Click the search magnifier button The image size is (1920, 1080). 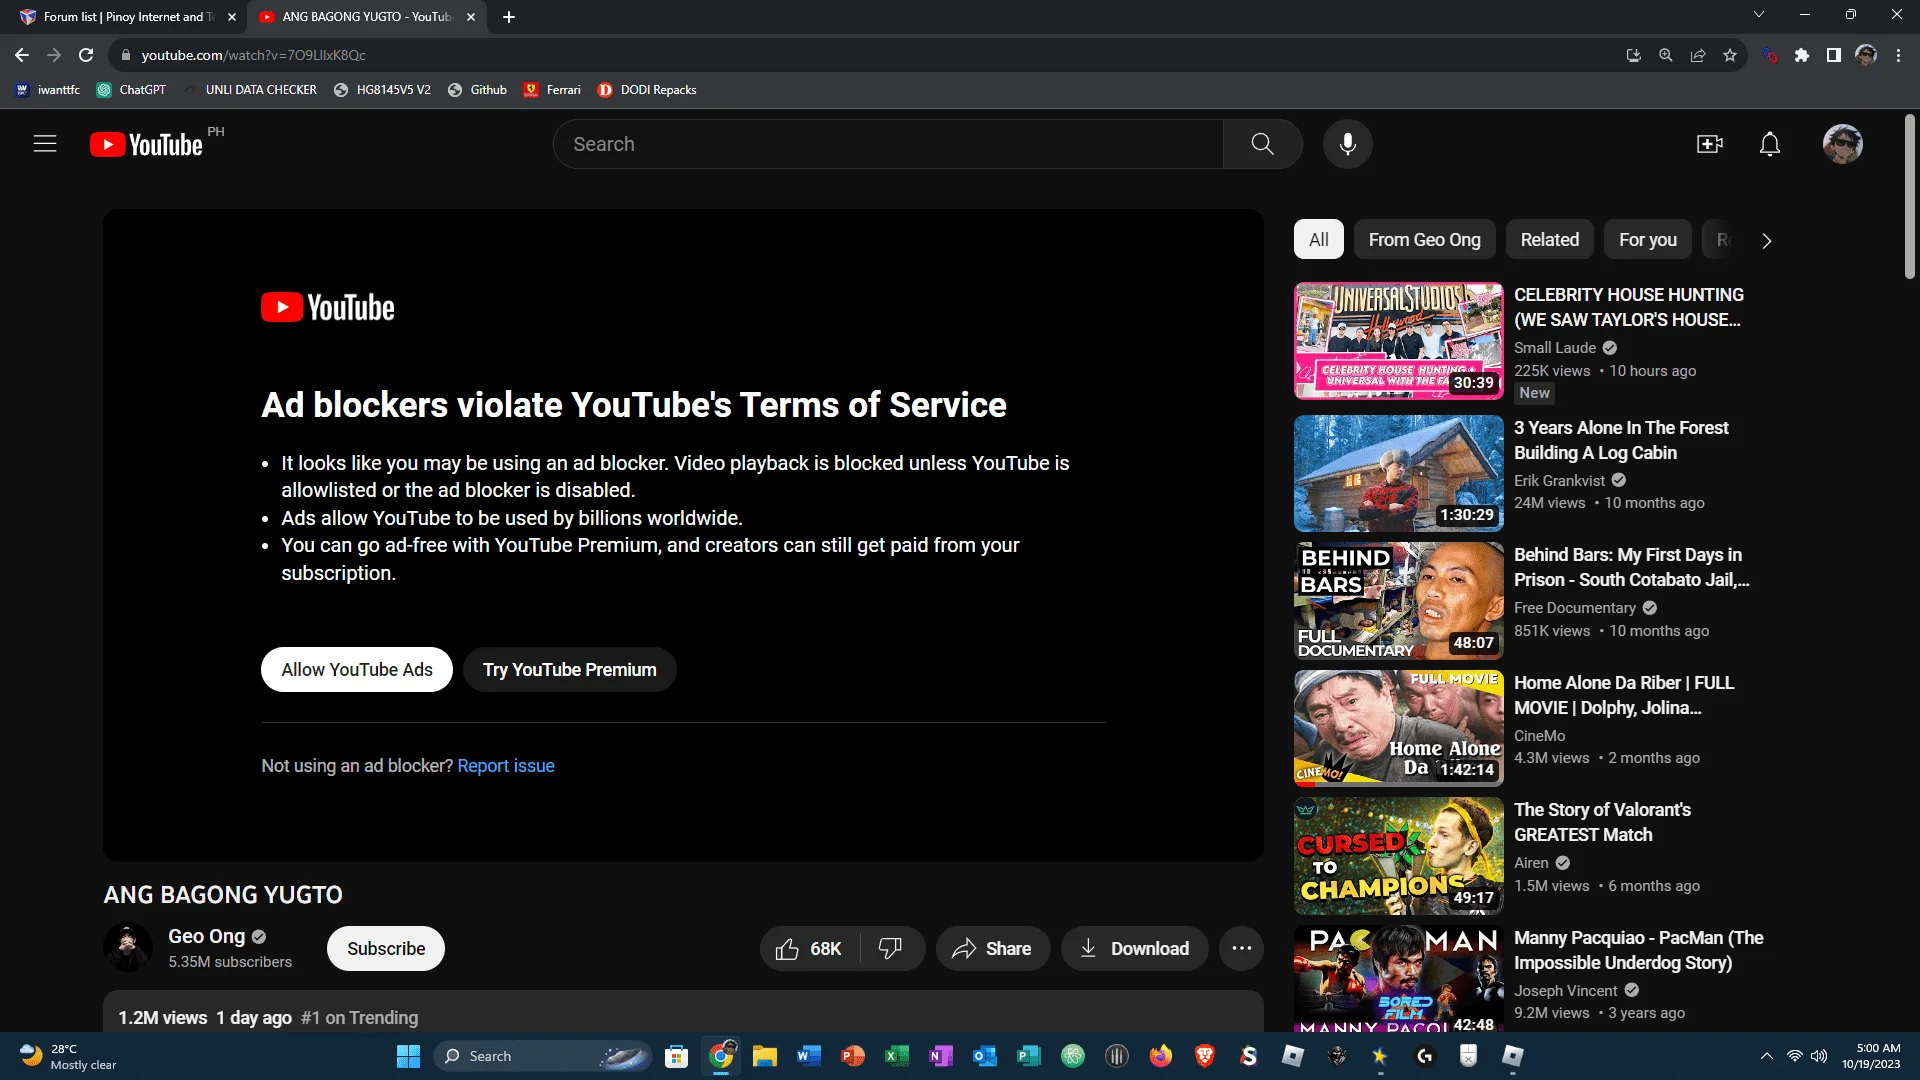(1262, 144)
